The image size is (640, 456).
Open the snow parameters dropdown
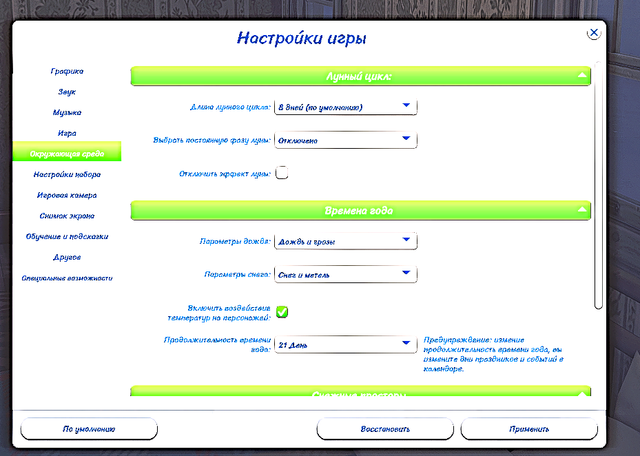point(346,274)
